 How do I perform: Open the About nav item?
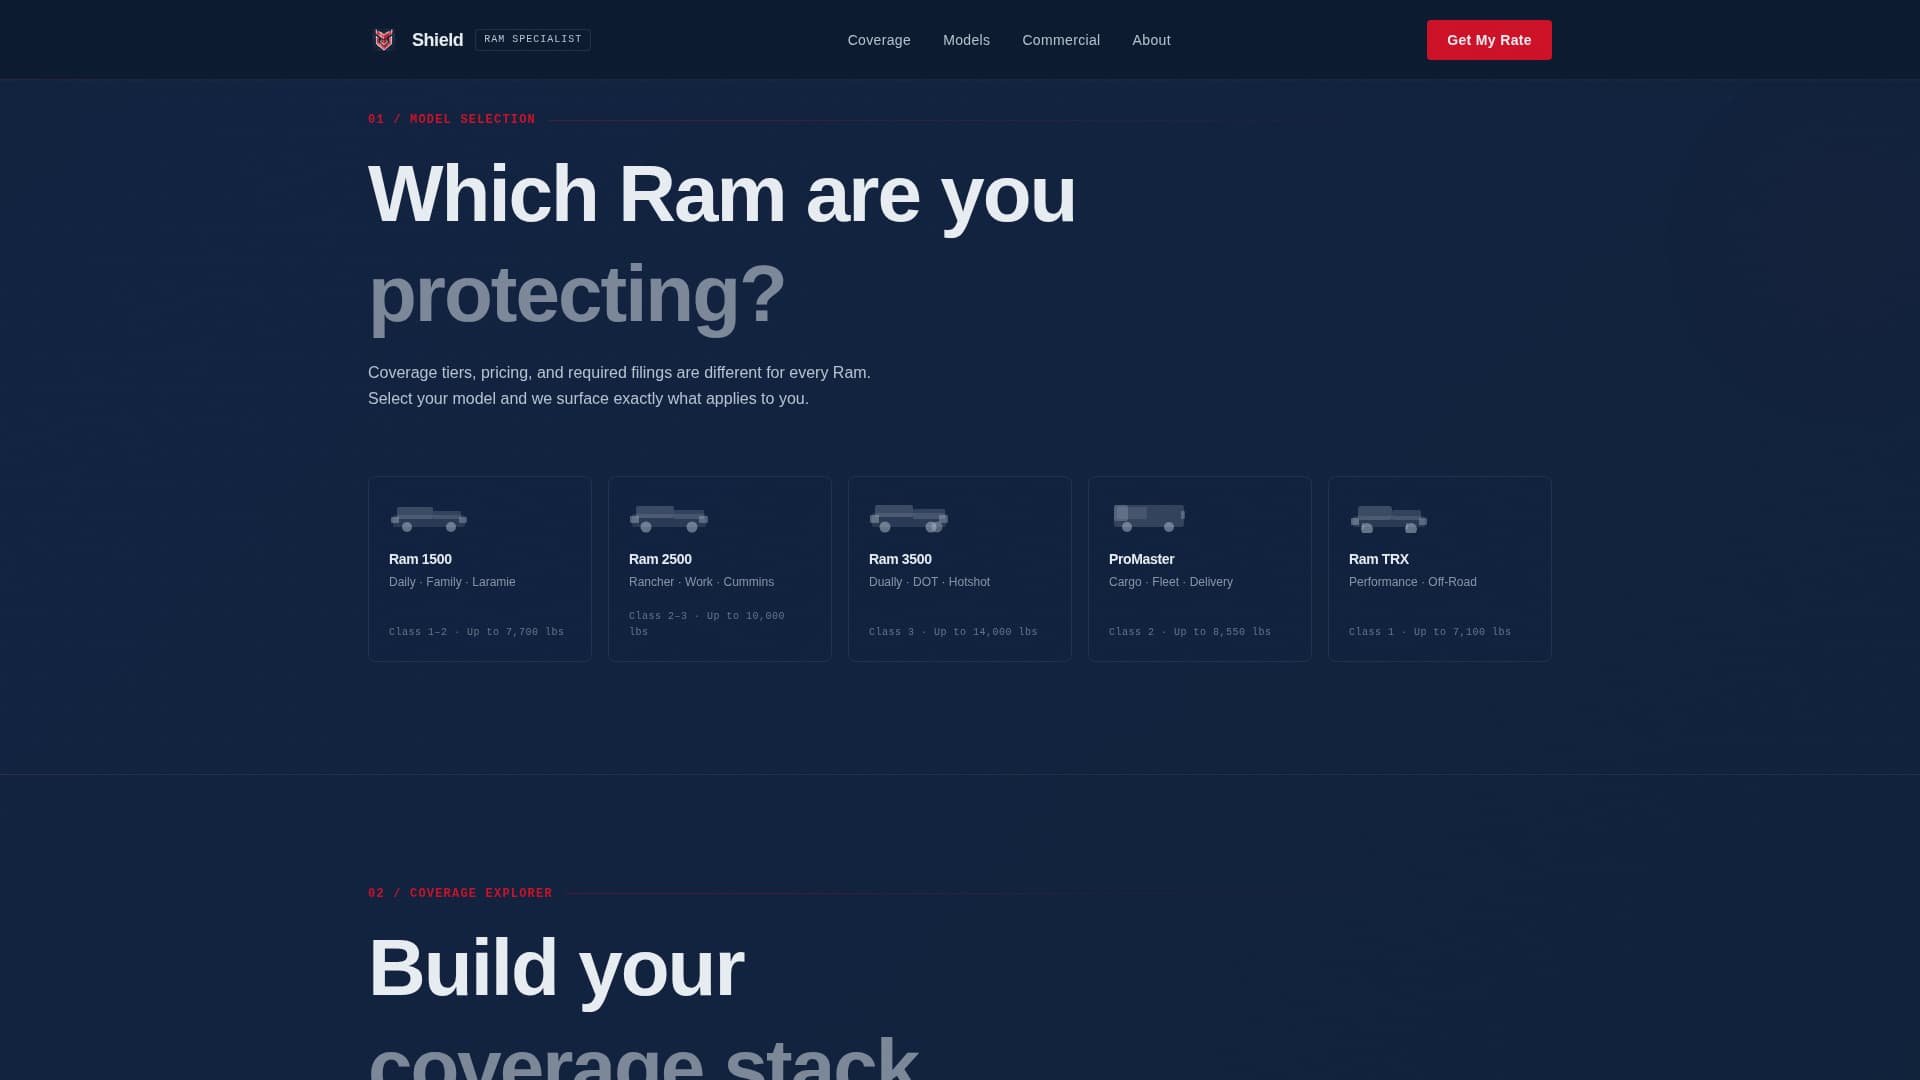(1151, 40)
